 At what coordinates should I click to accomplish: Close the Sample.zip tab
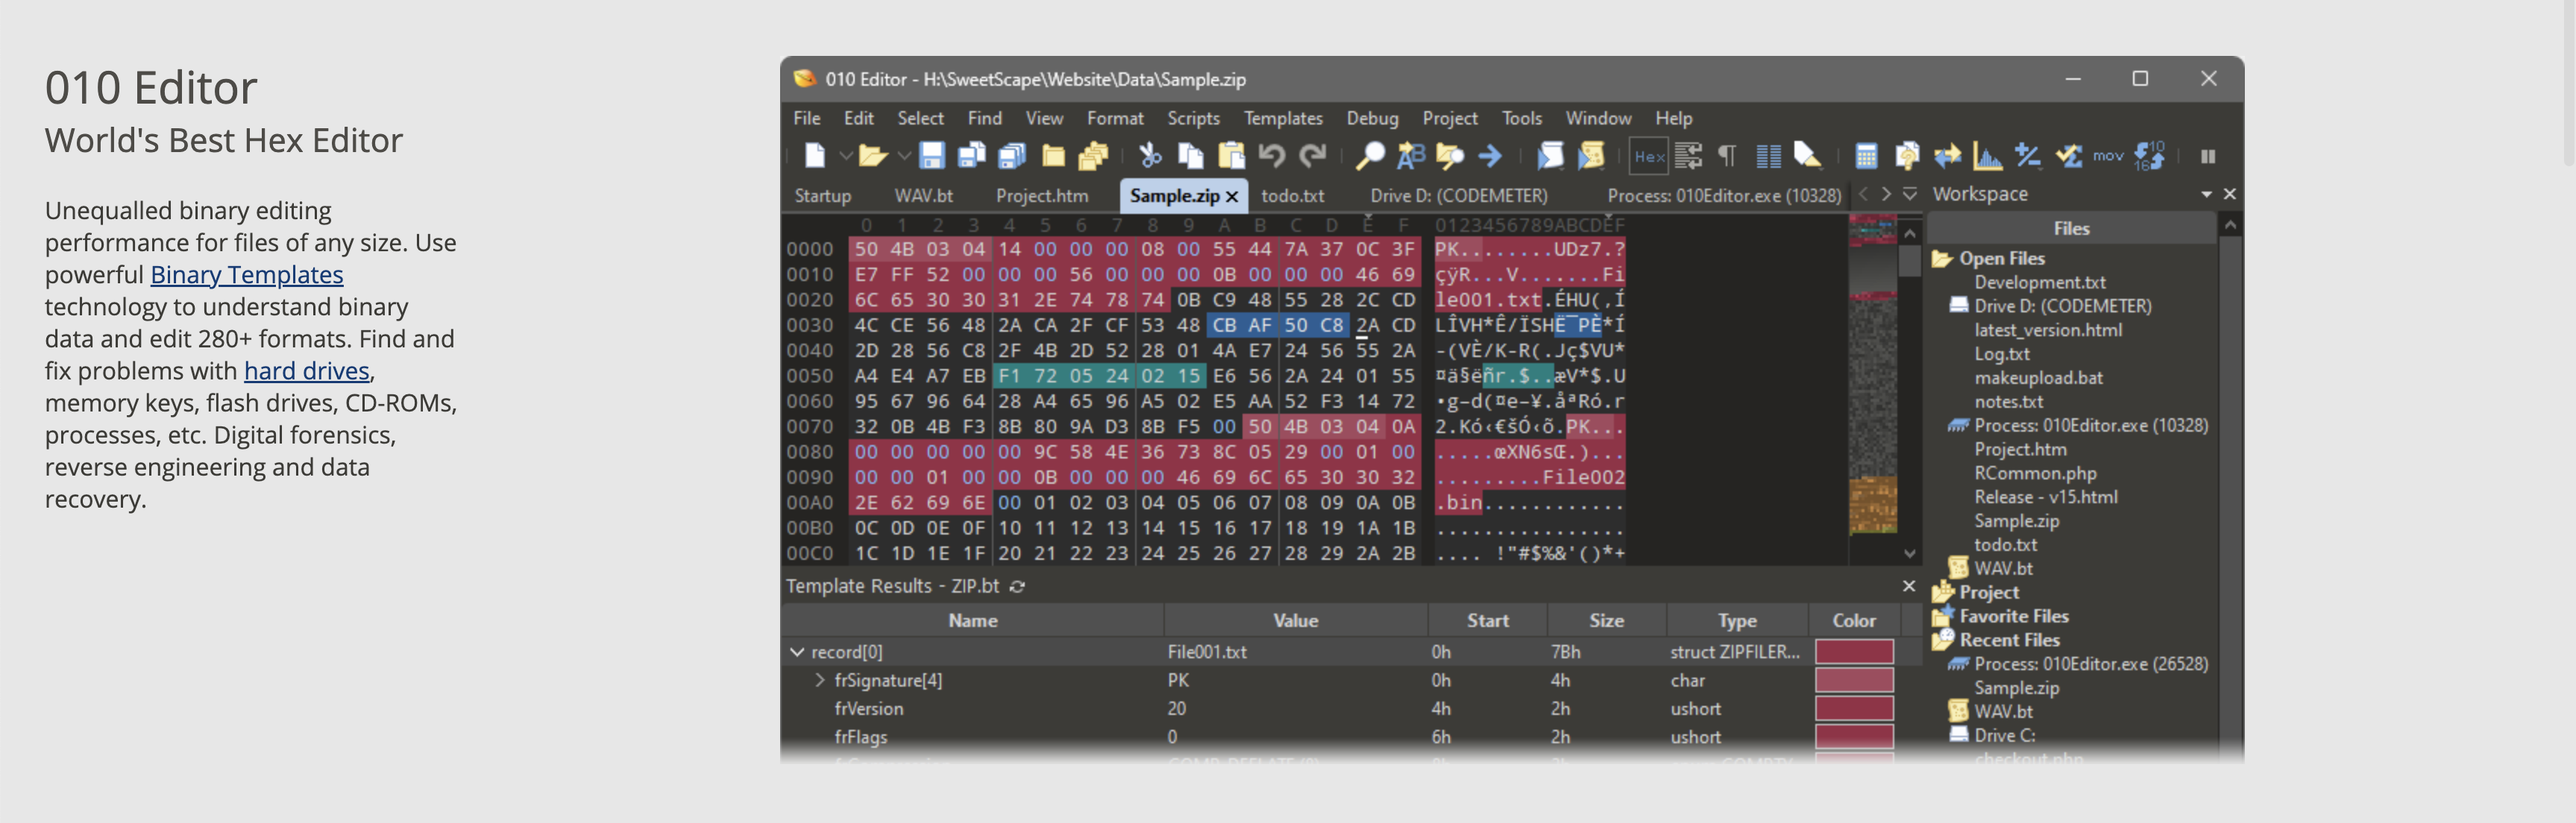tap(1232, 197)
